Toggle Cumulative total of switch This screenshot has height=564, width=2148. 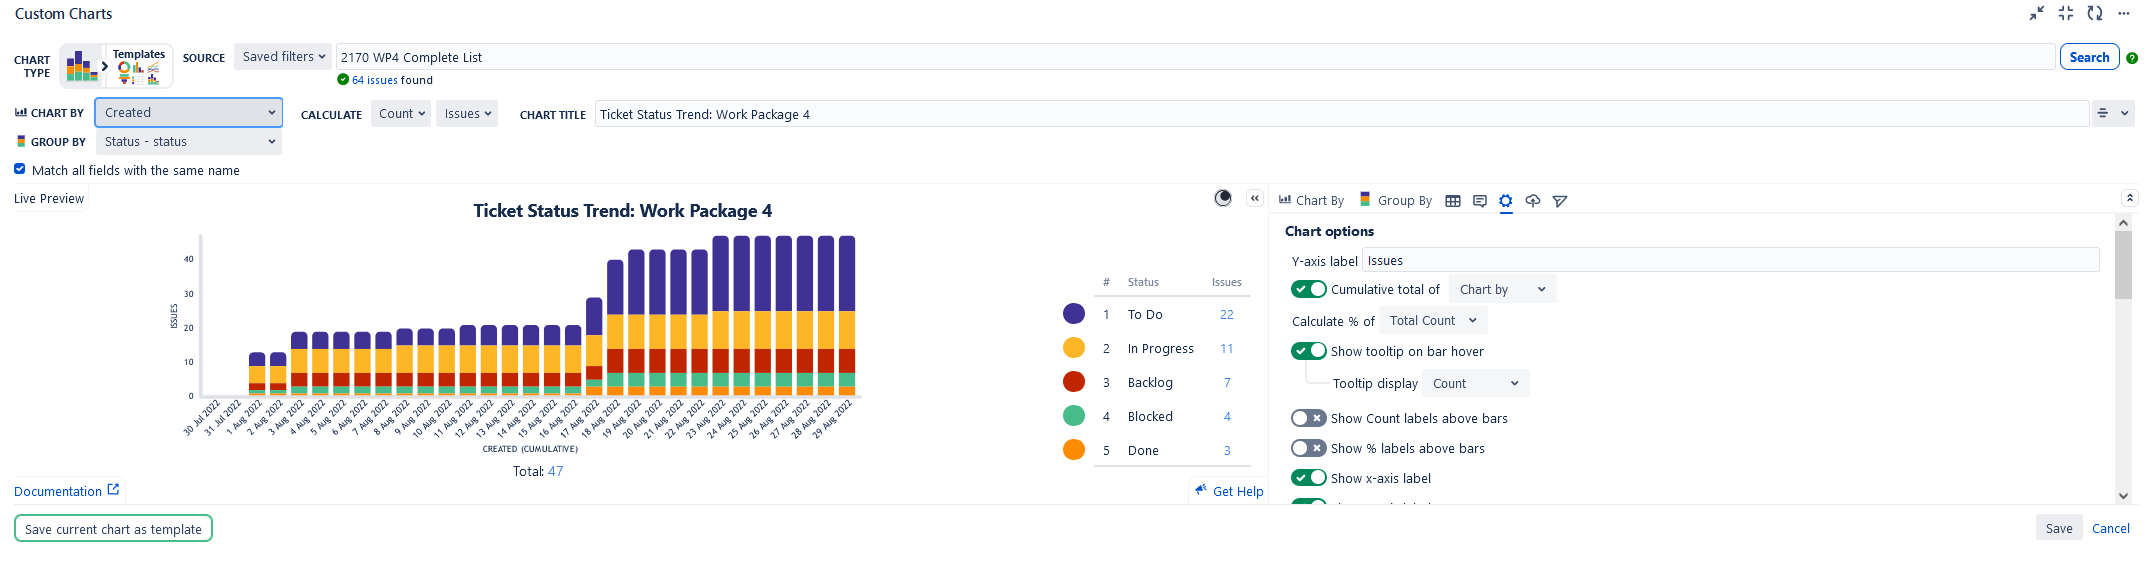(1308, 289)
